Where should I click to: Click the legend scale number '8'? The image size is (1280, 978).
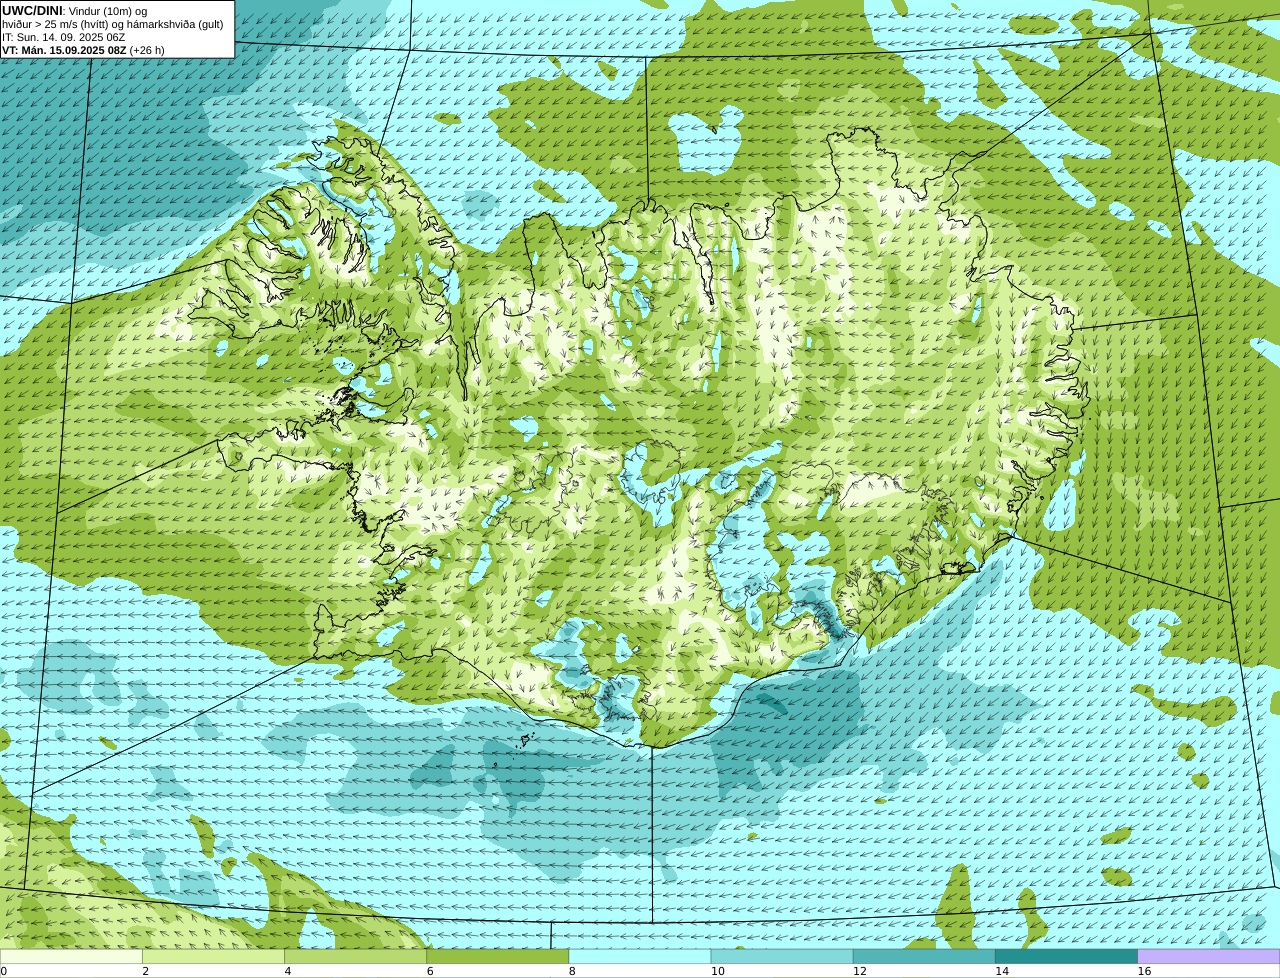click(573, 971)
